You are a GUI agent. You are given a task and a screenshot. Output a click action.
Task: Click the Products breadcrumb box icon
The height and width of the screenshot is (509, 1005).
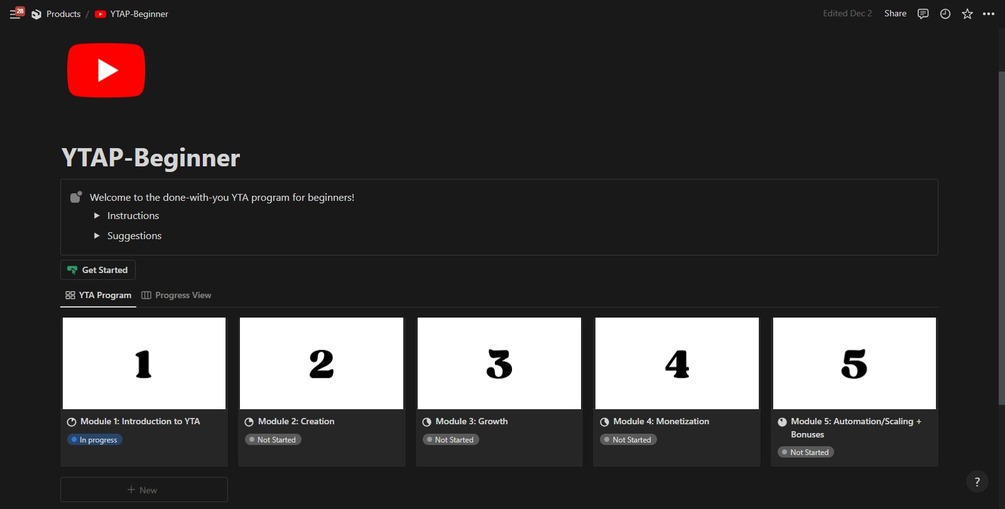[x=37, y=14]
